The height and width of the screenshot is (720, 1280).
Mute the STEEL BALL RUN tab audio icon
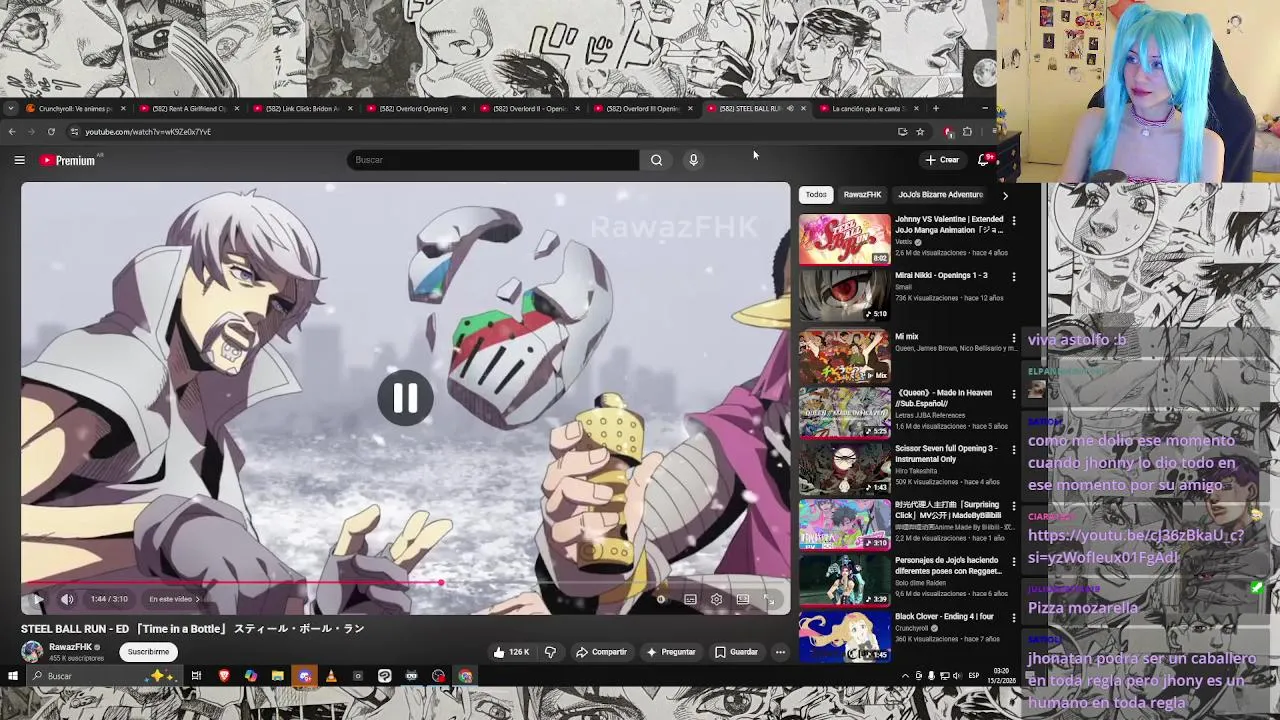[790, 108]
